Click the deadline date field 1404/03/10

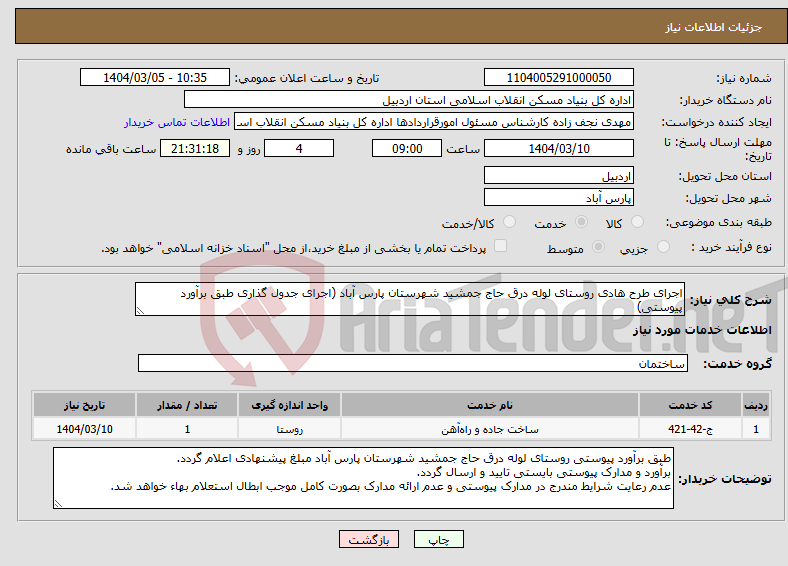pos(559,148)
